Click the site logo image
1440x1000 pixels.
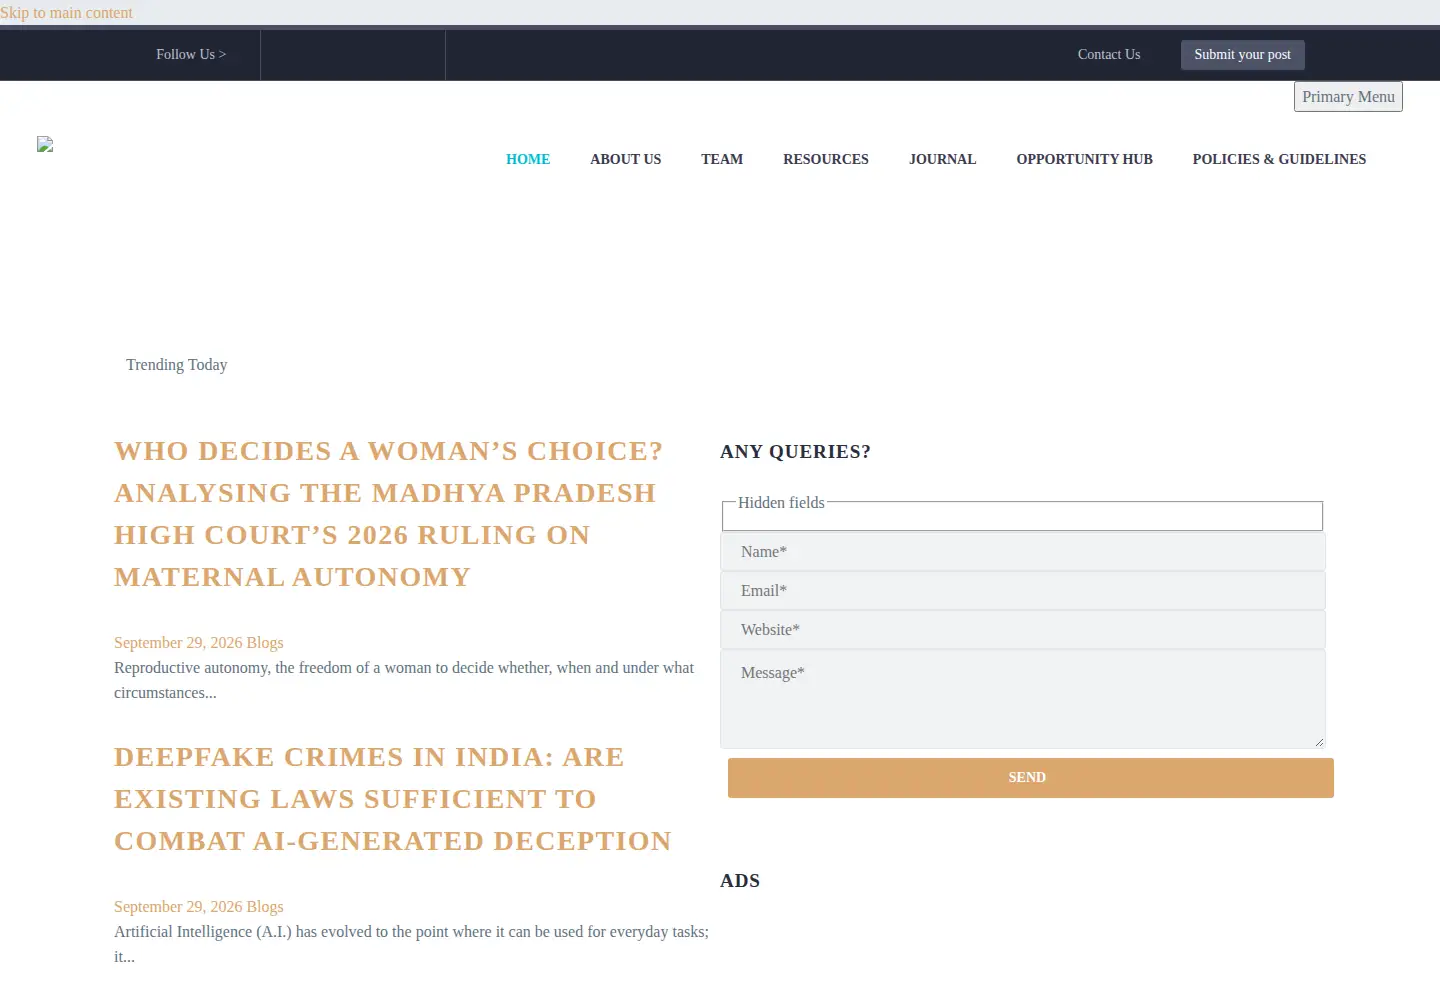tap(45, 144)
